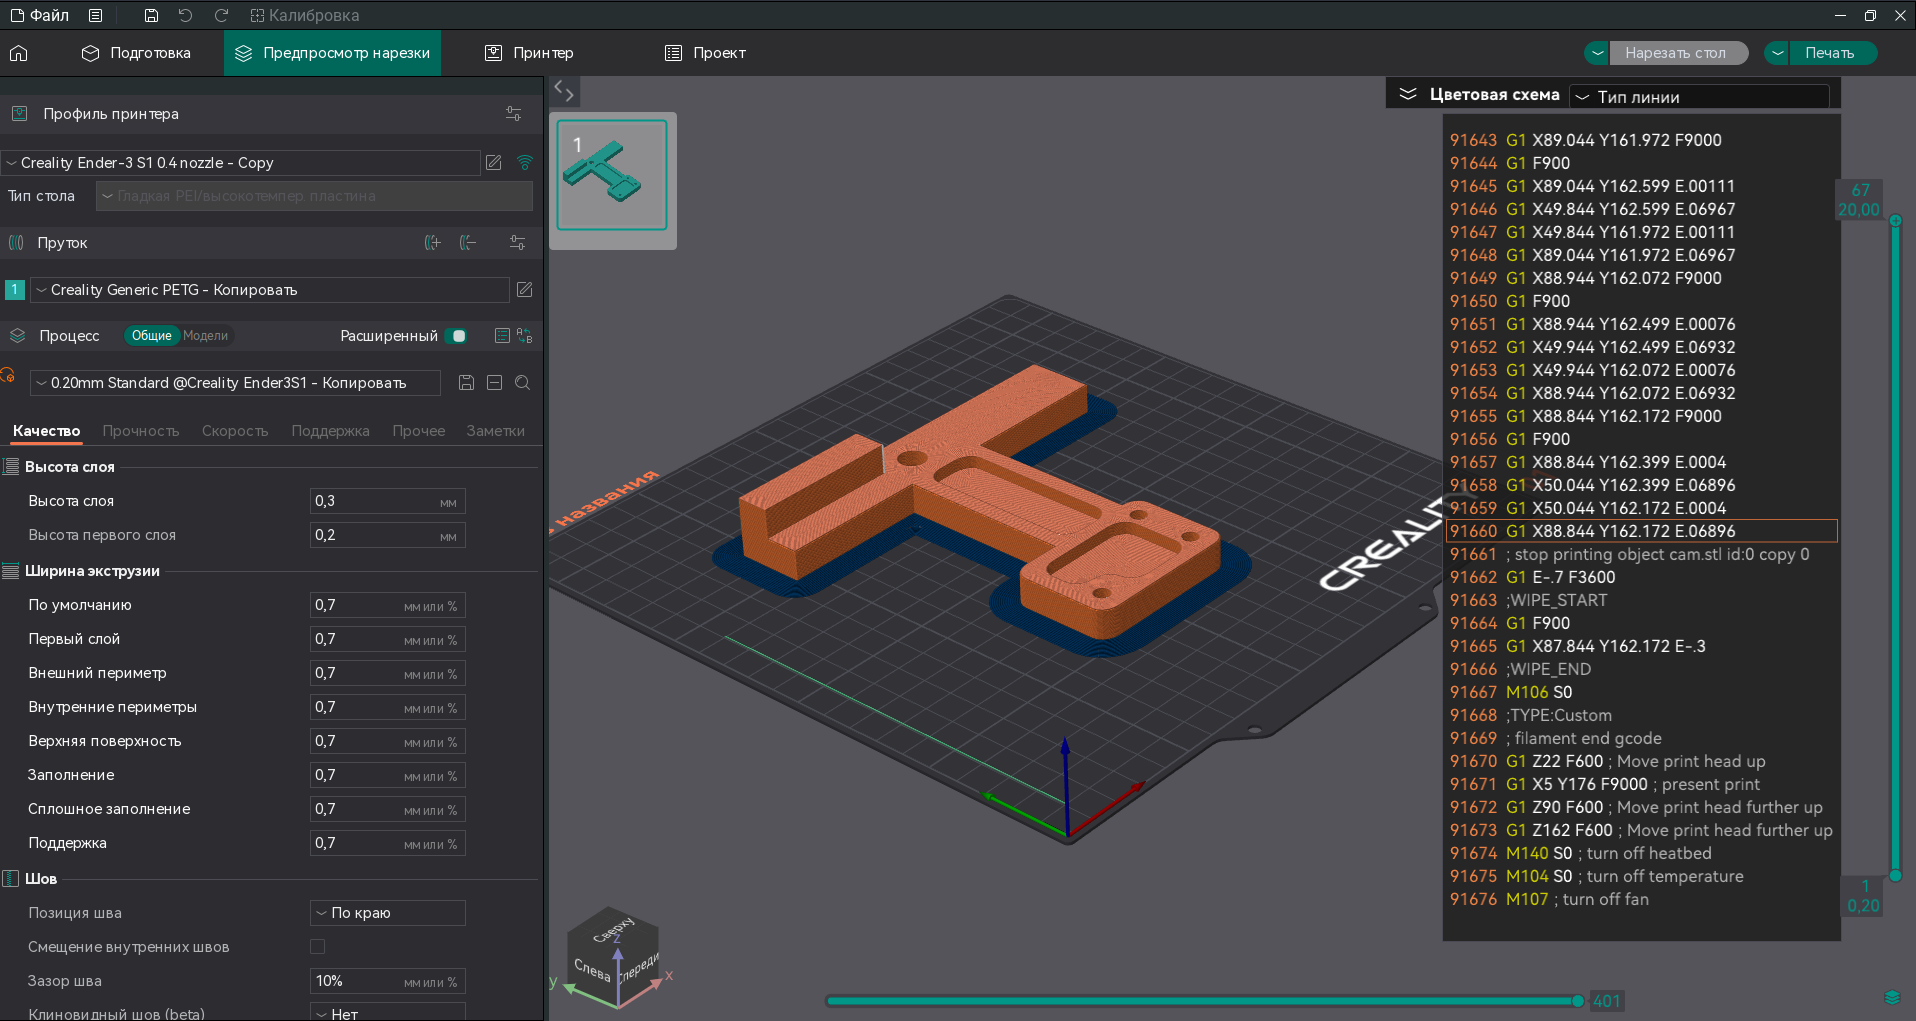Image resolution: width=1916 pixels, height=1021 pixels.
Task: Save the process preset
Action: pyautogui.click(x=466, y=383)
